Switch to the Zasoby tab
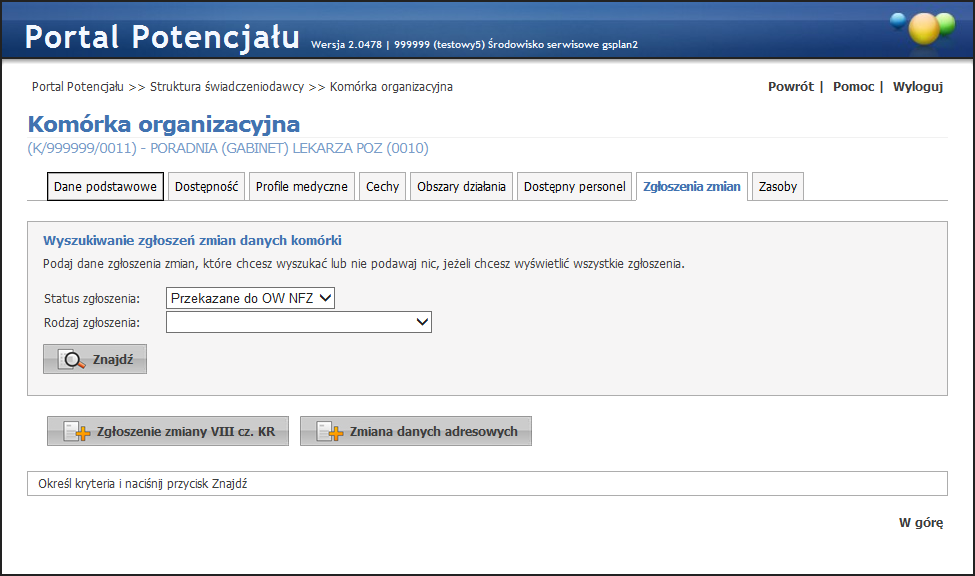 [x=778, y=187]
